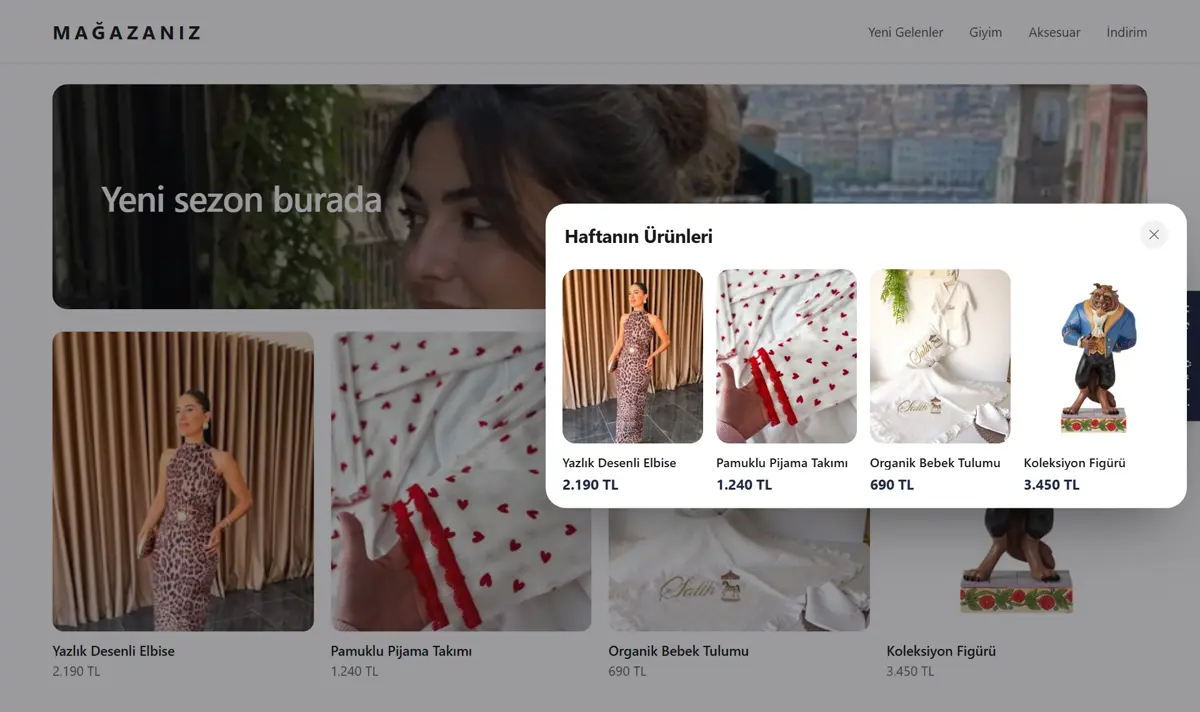Viewport: 1200px width, 712px height.
Task: Click the grey 3.450 TL price in page grid
Action: coord(911,671)
